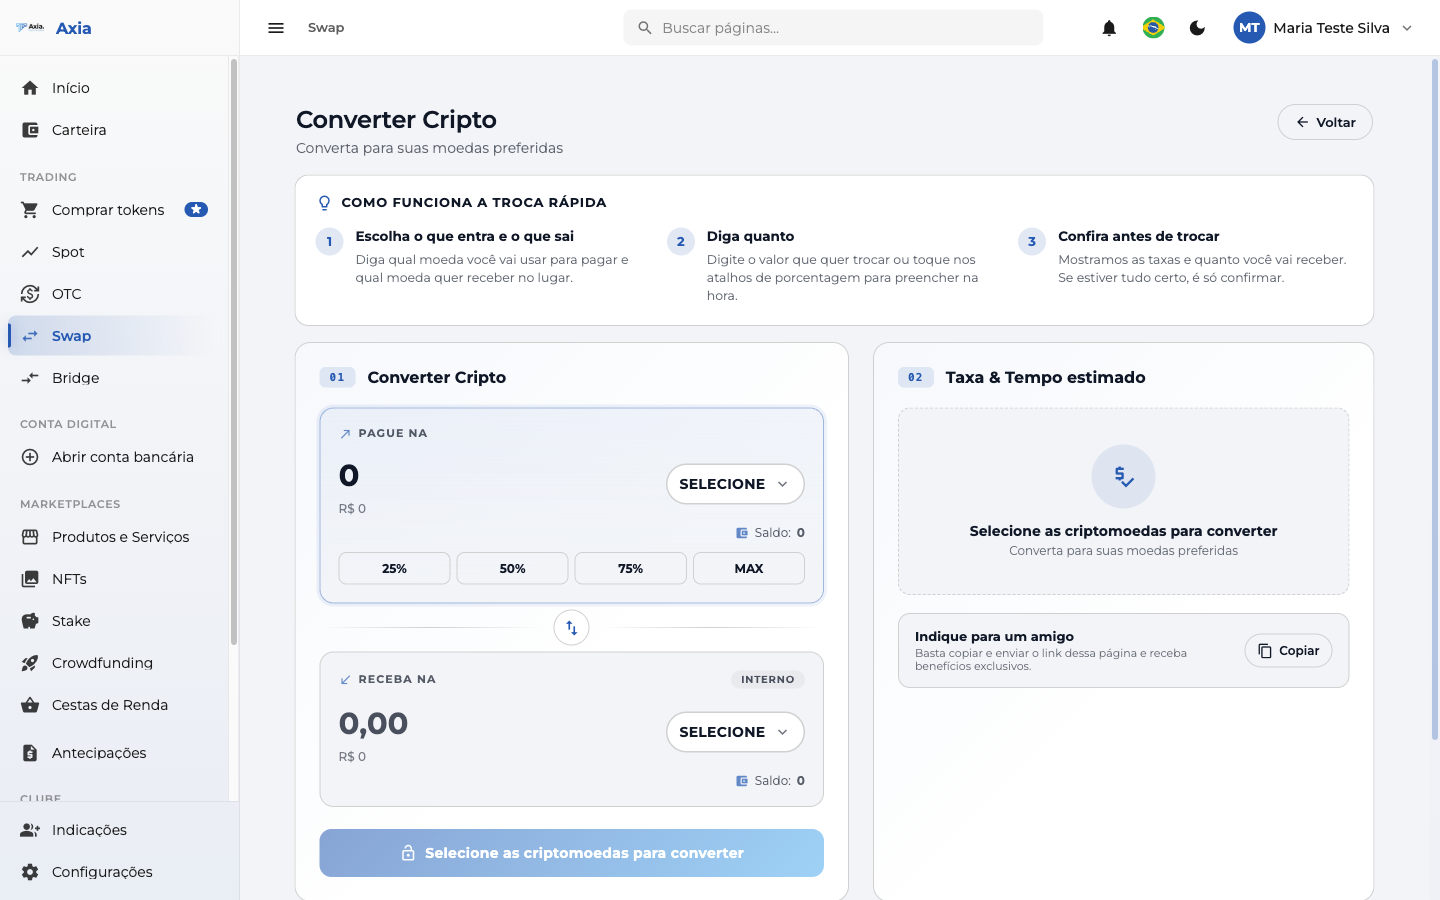Screen dimensions: 1440x900
Task: Click the Pague Na arrow icon
Action: click(345, 434)
